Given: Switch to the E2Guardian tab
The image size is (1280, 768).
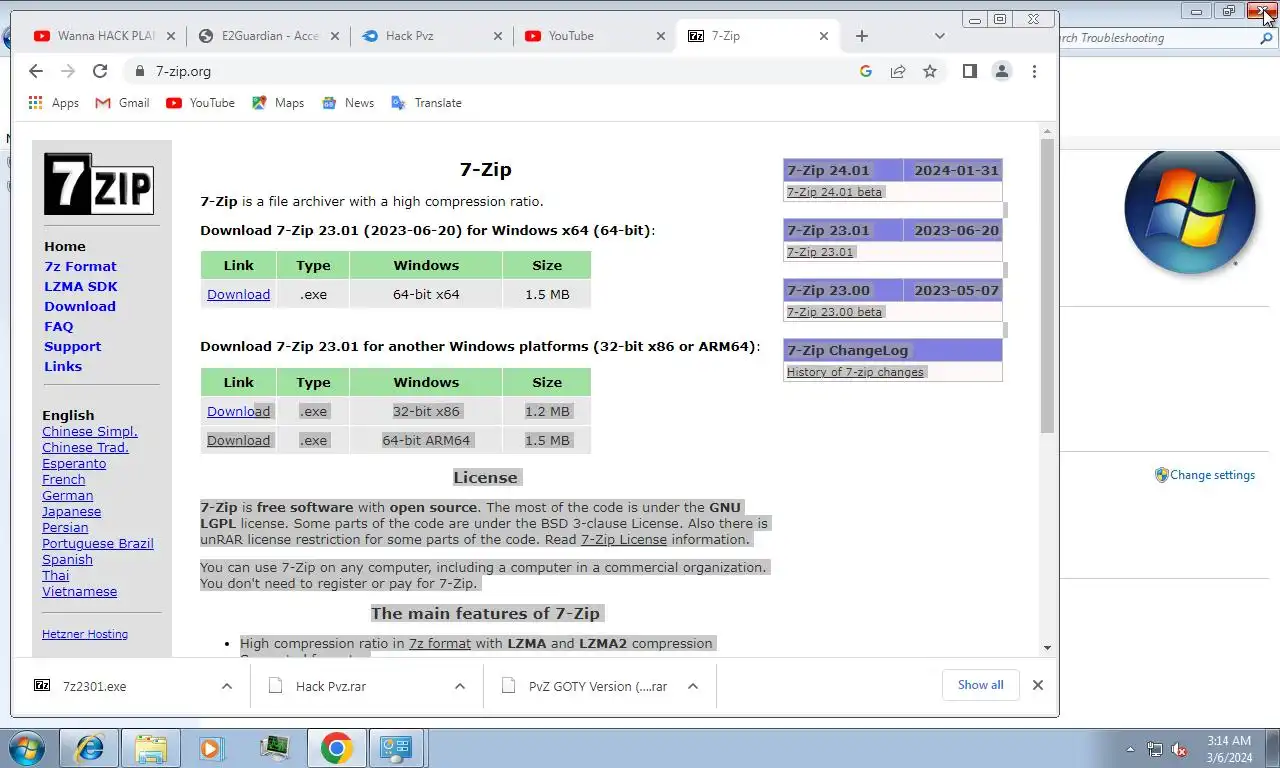Looking at the screenshot, I should pyautogui.click(x=267, y=36).
